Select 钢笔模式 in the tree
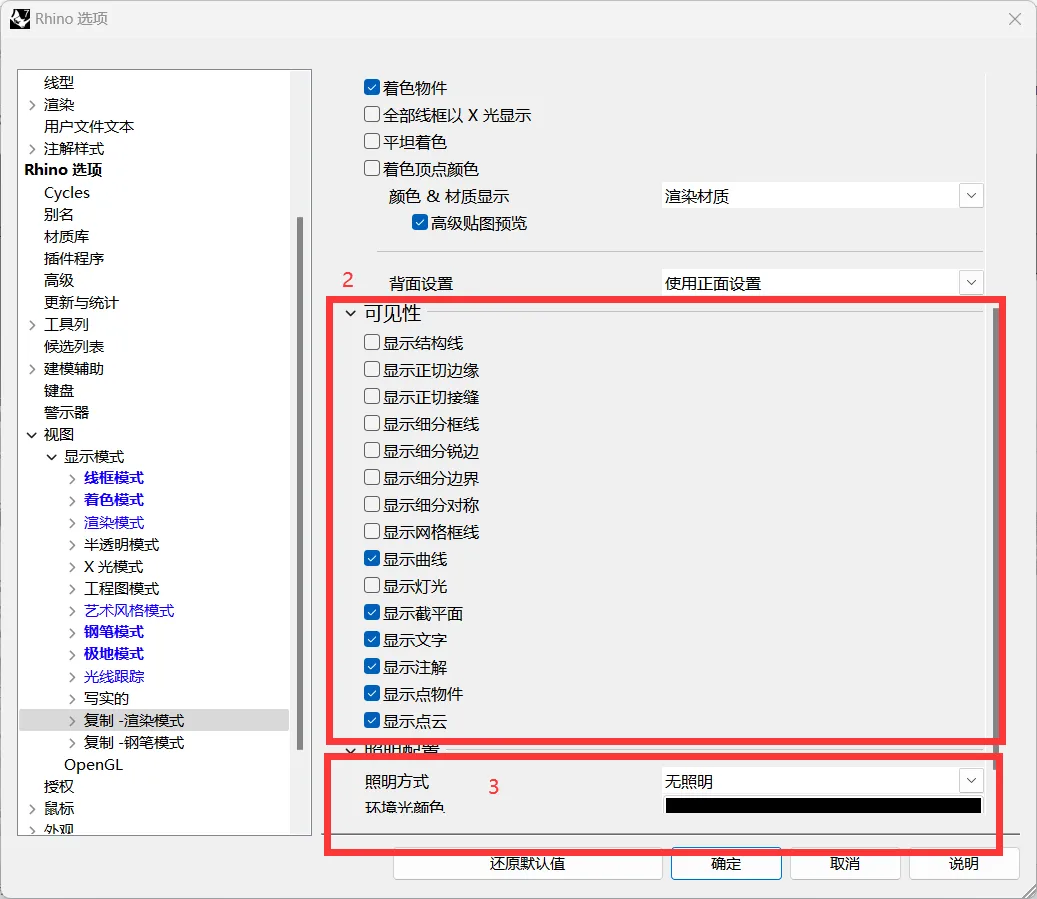The width and height of the screenshot is (1037, 899). click(114, 632)
